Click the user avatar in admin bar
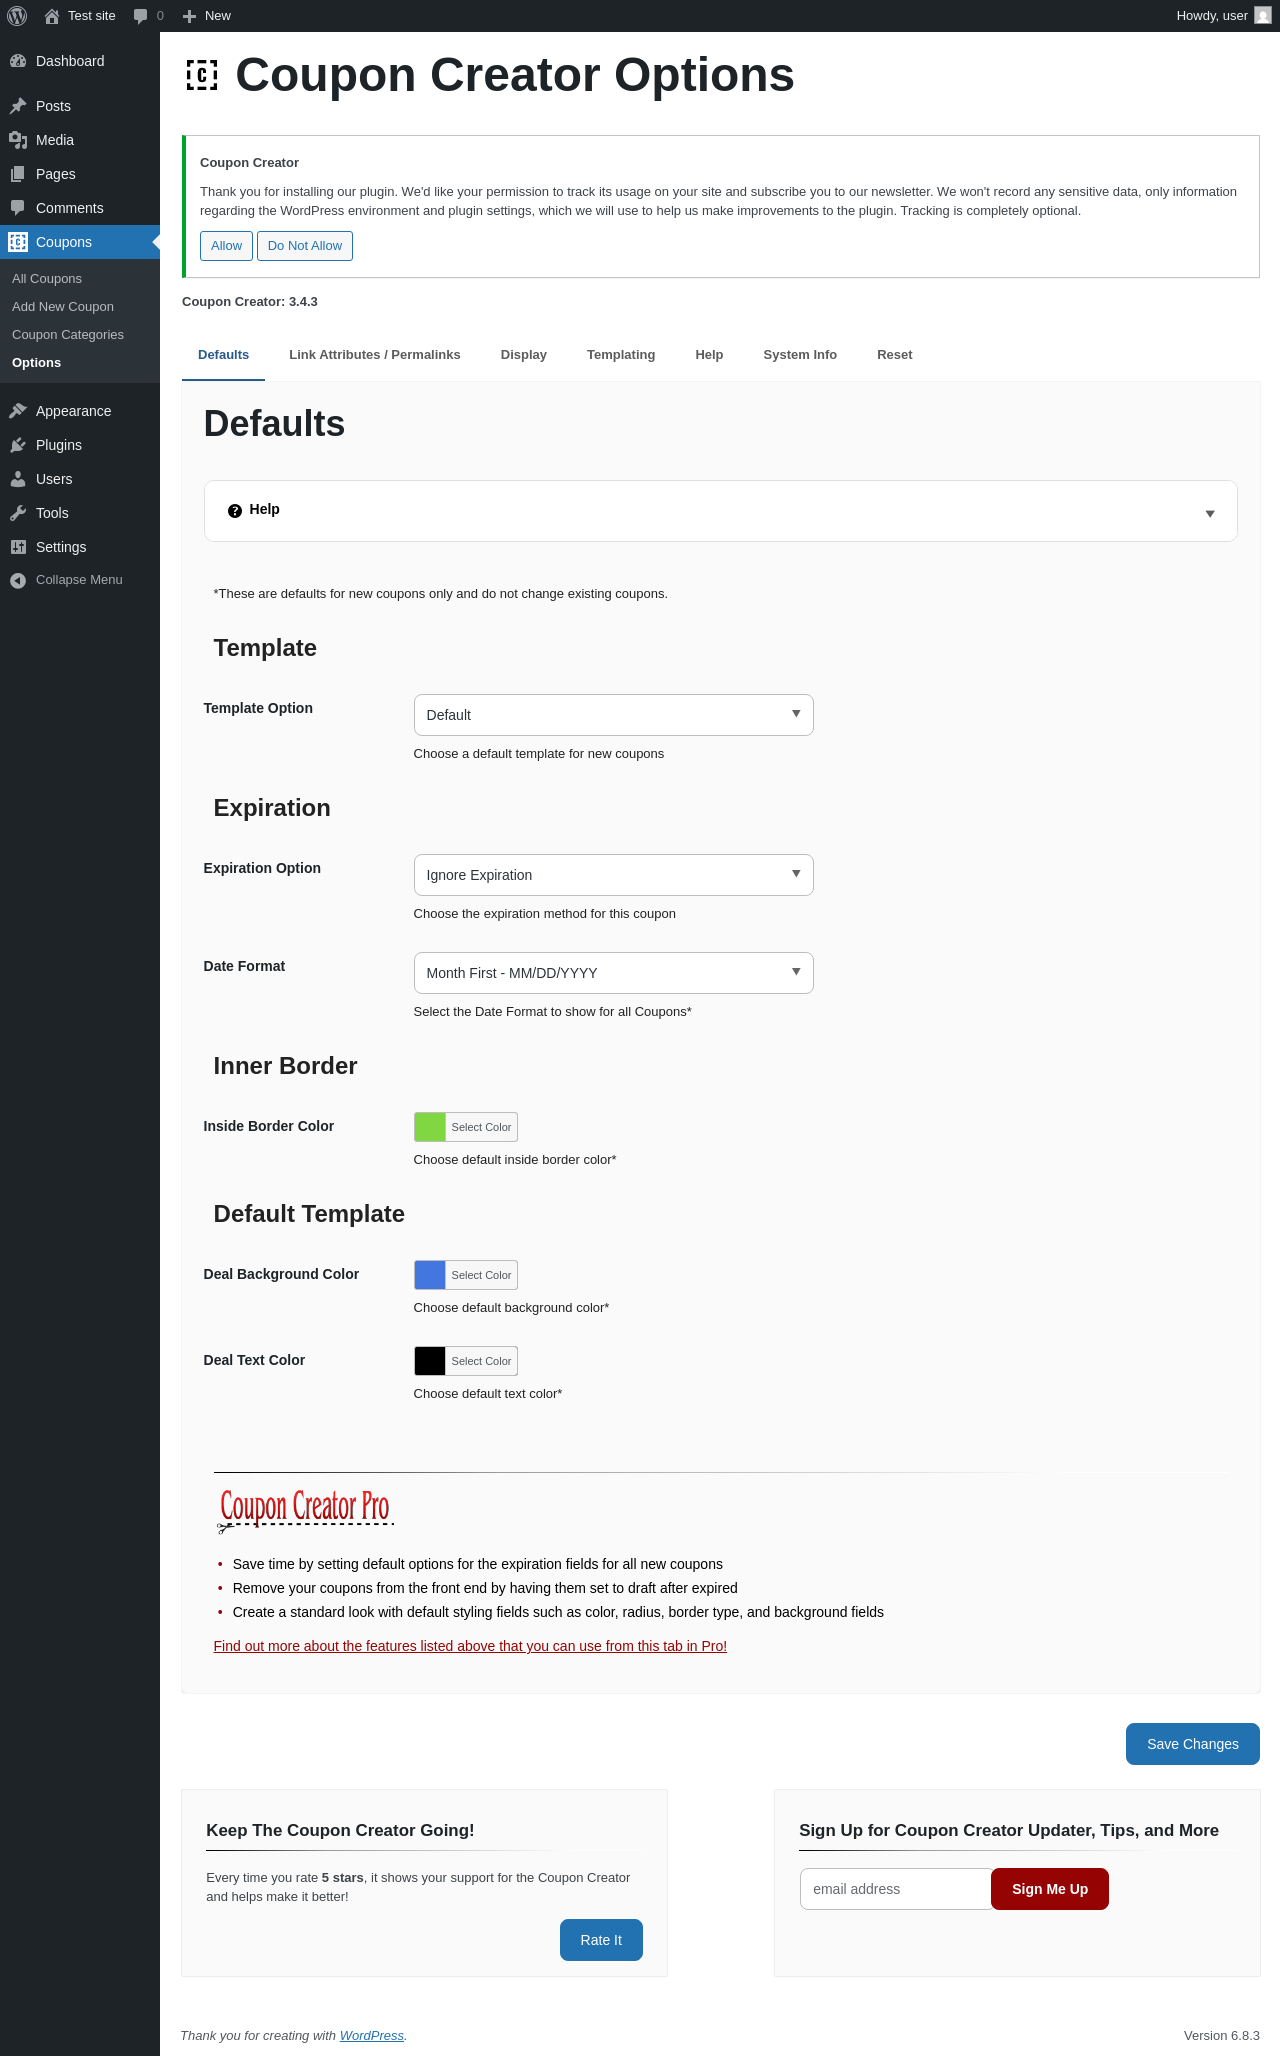This screenshot has height=2056, width=1280. tap(1262, 16)
